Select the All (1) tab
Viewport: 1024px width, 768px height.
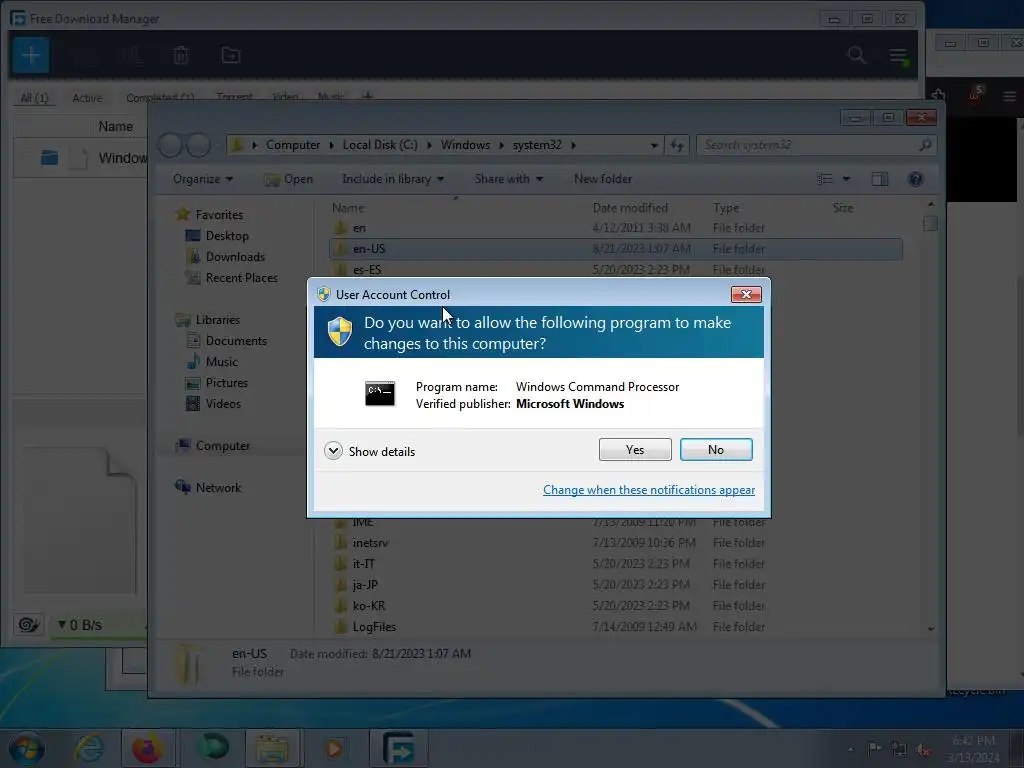tap(34, 98)
